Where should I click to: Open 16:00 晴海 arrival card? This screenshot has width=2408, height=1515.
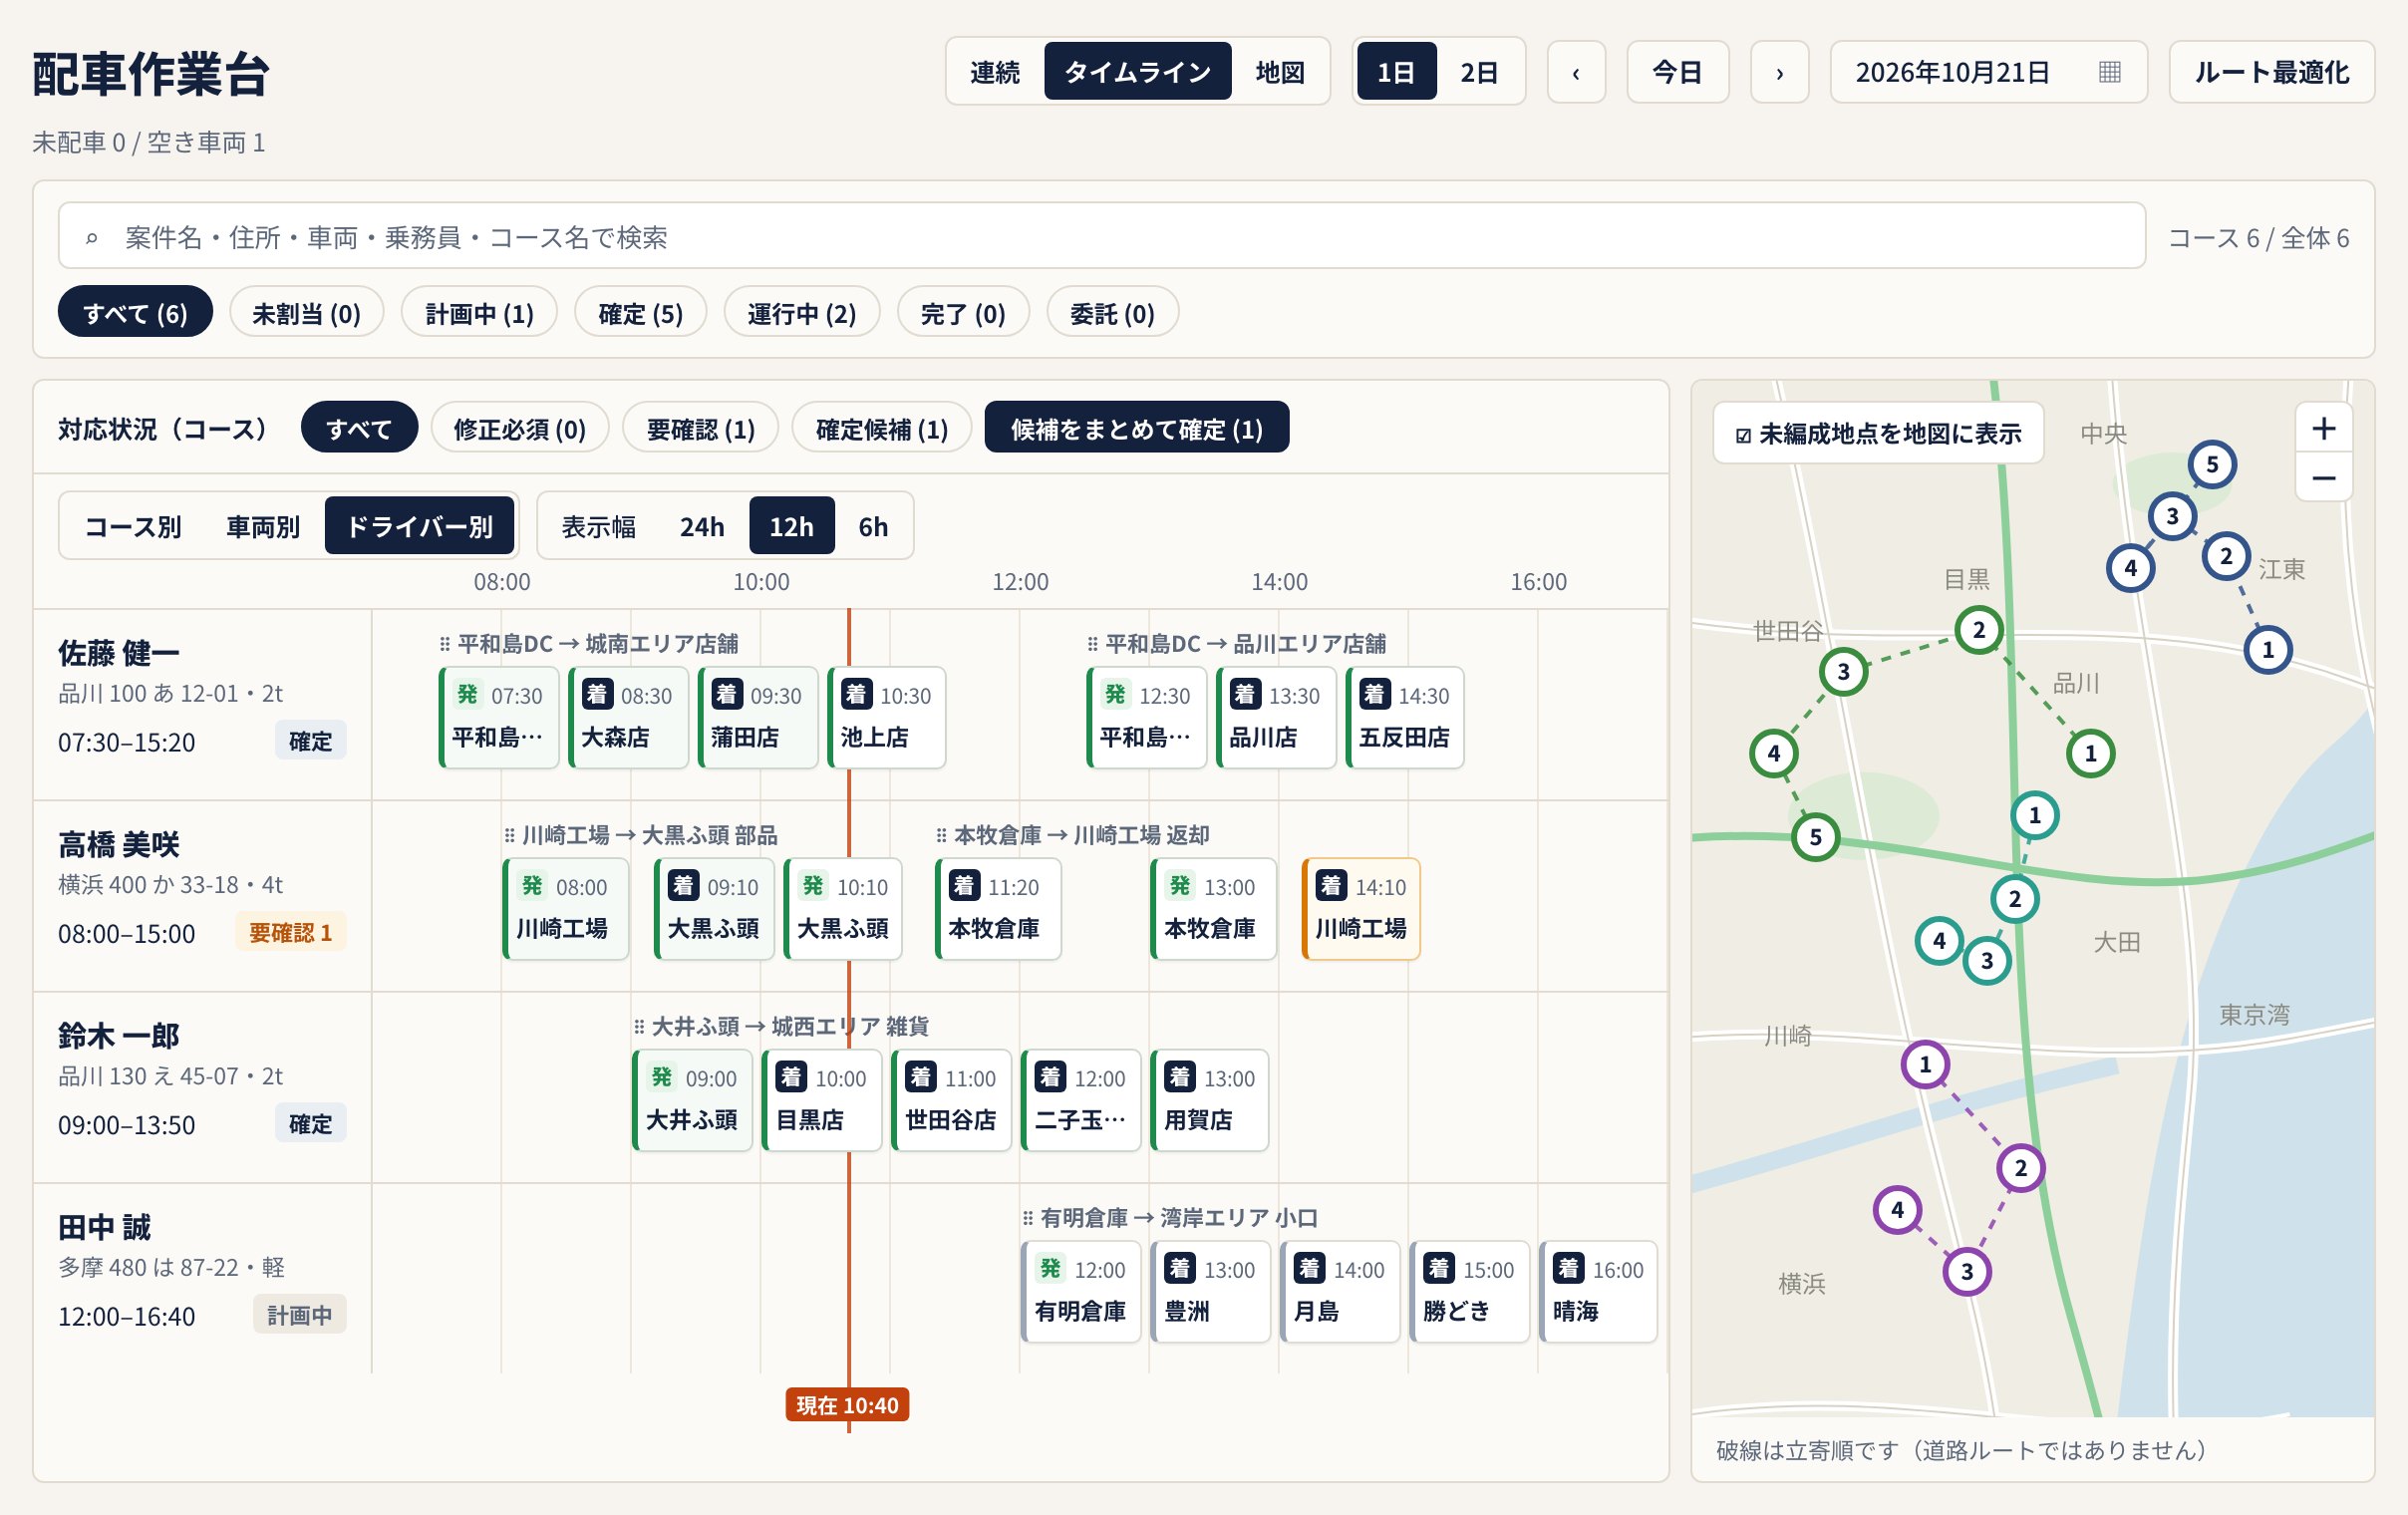tap(1598, 1291)
